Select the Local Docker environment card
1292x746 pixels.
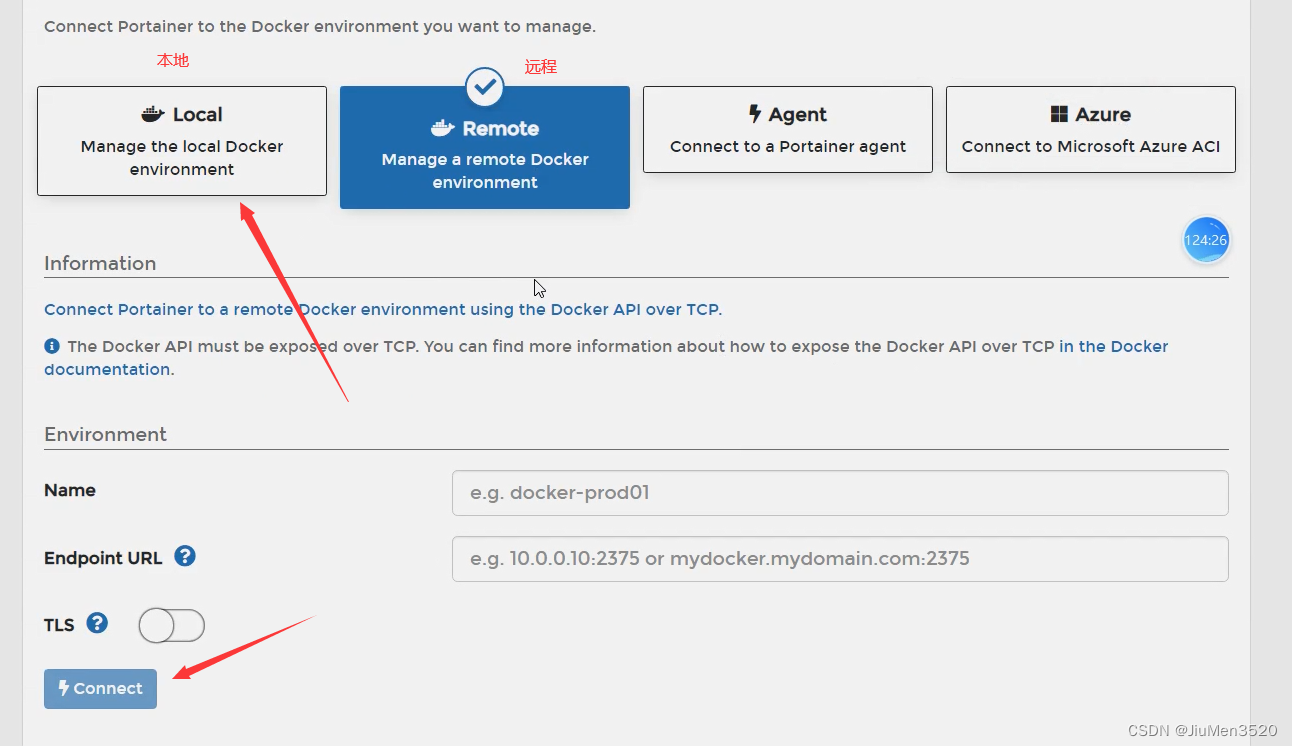pos(182,141)
